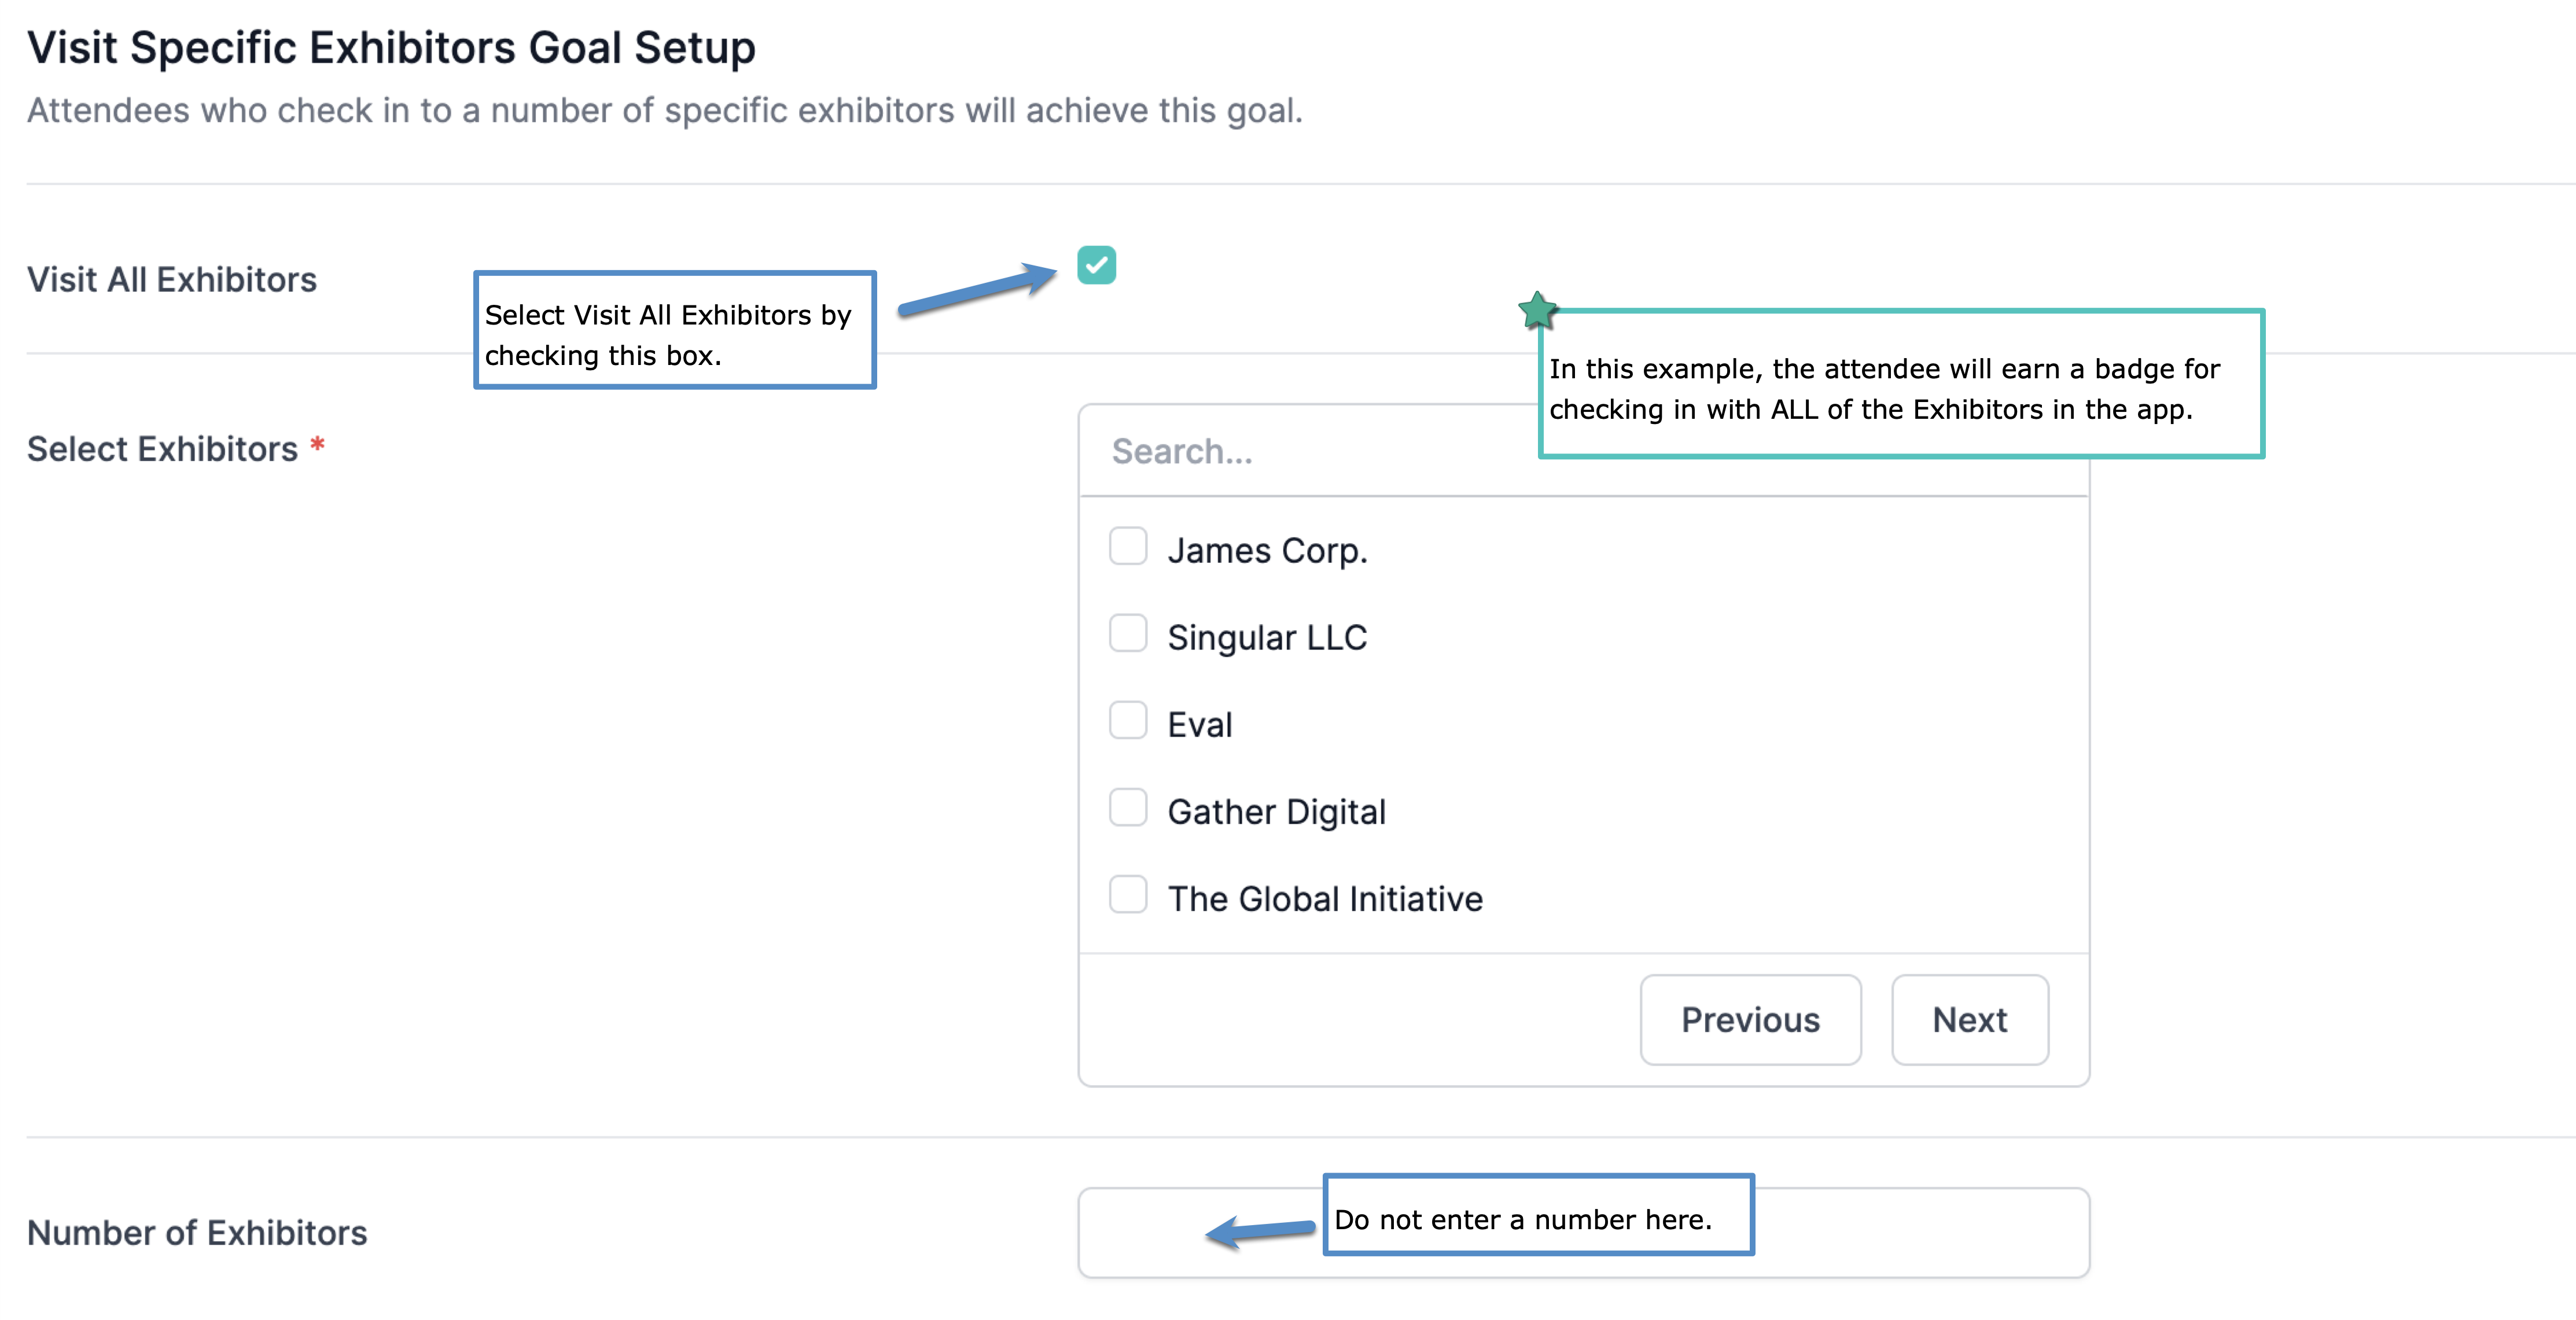Image resolution: width=2576 pixels, height=1320 pixels.
Task: Click The Global Initiative label text
Action: point(1325,899)
